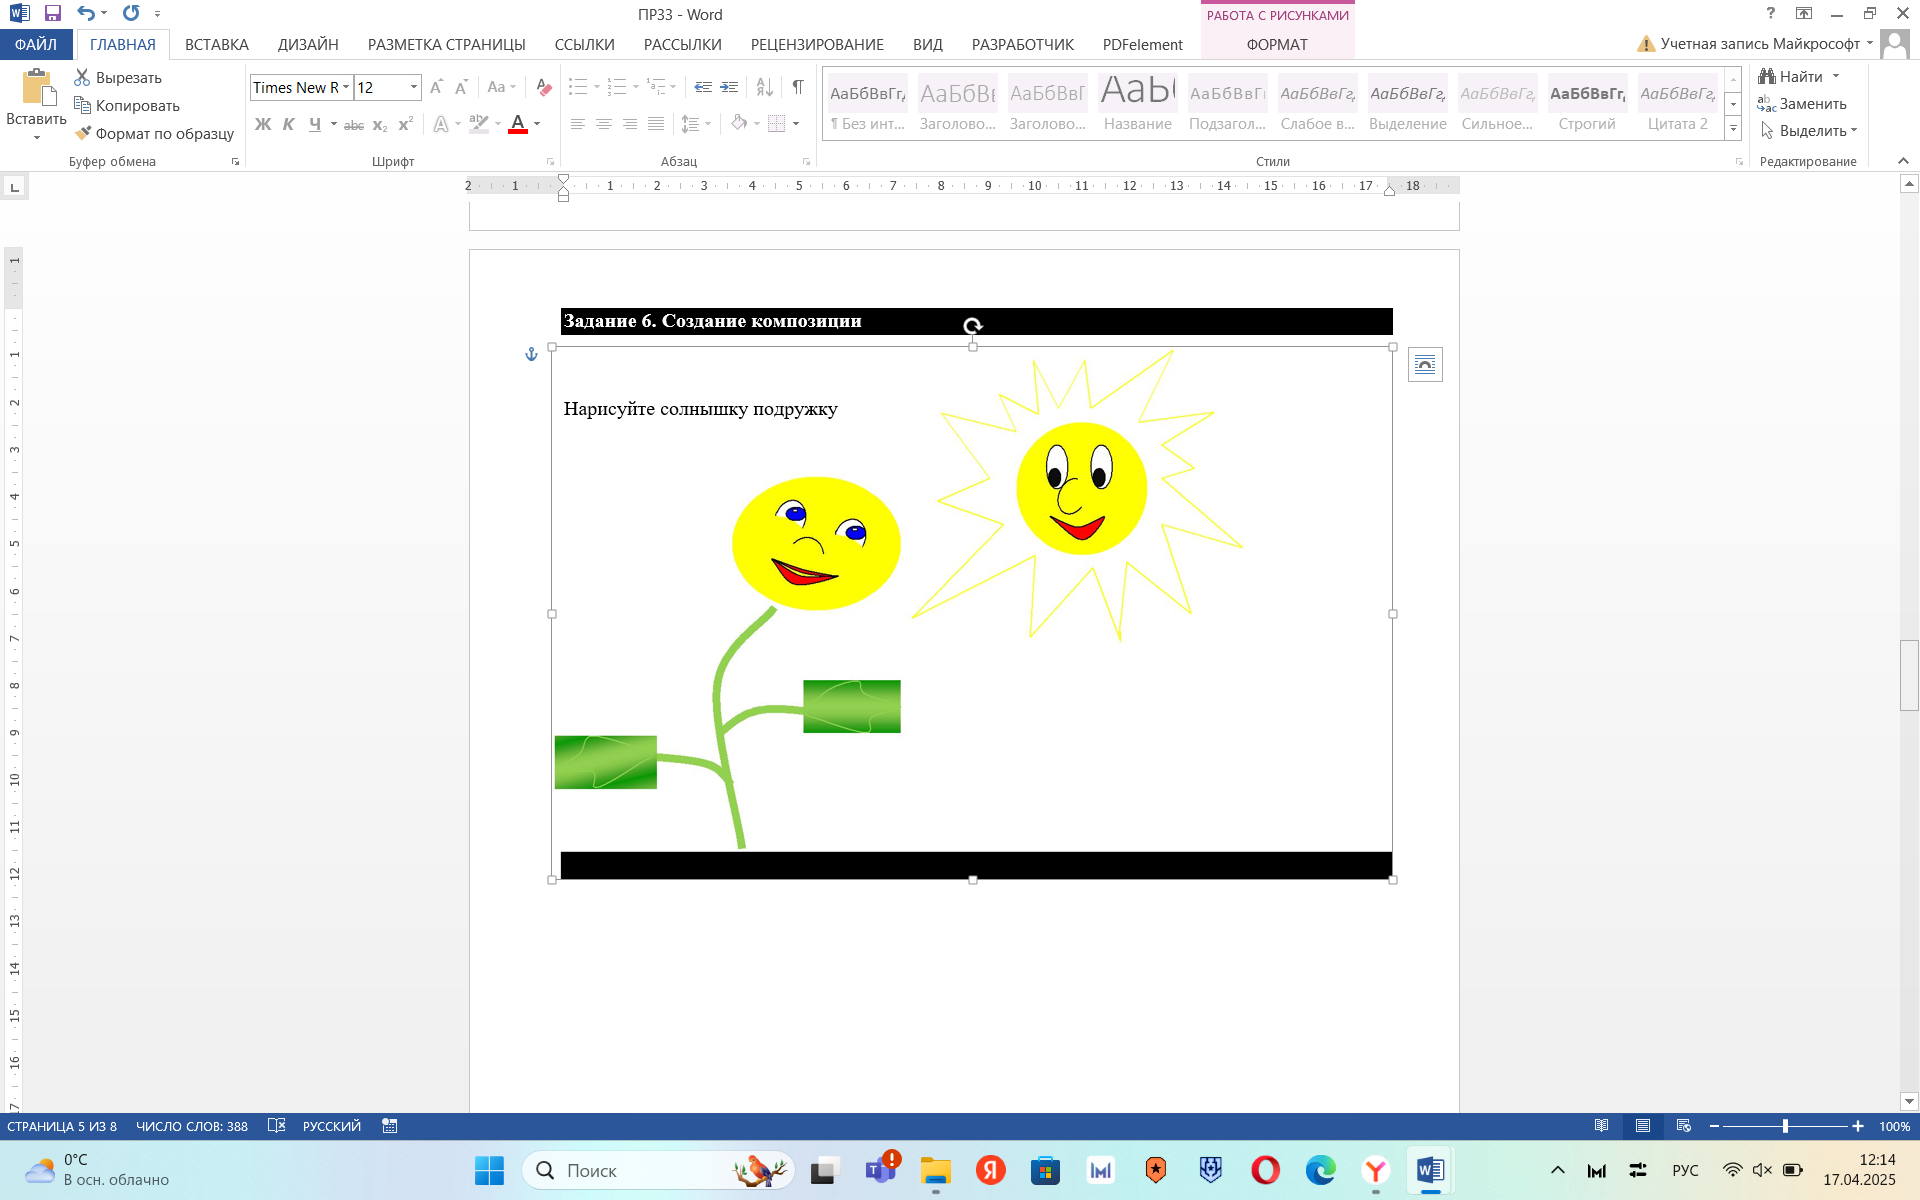1920x1200 pixels.
Task: Open the Select (Выделить) dropdown
Action: pyautogui.click(x=1808, y=131)
